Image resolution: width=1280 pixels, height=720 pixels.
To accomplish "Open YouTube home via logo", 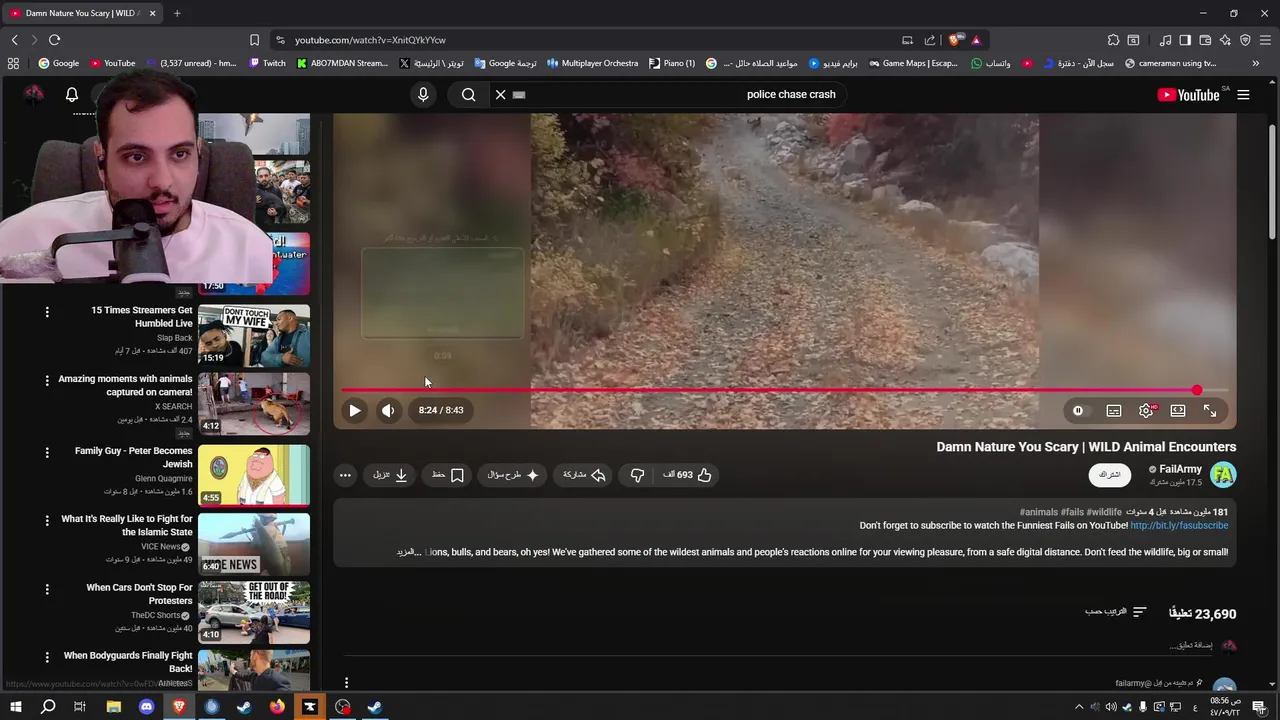I will 1188,95.
